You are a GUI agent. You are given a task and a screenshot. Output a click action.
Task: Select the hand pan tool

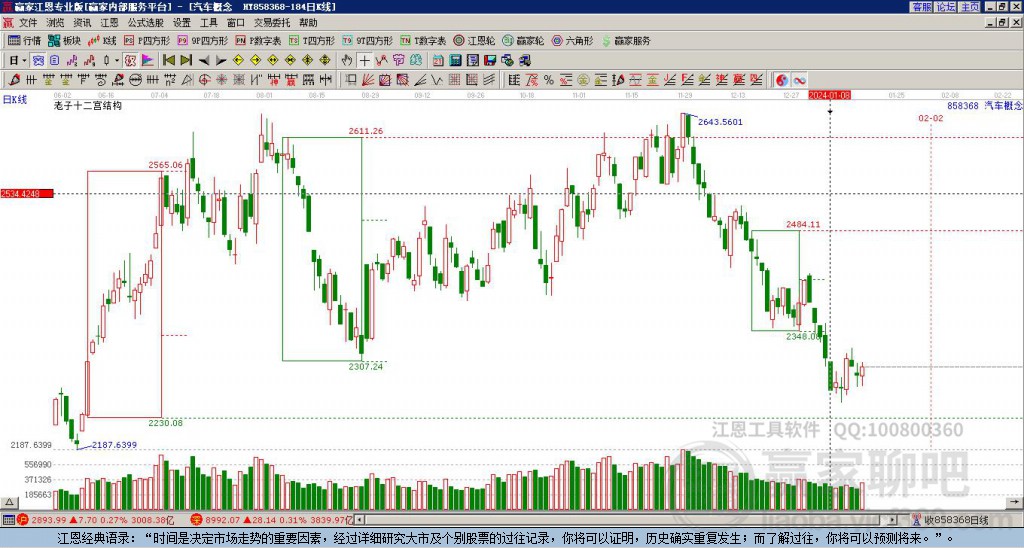(347, 61)
